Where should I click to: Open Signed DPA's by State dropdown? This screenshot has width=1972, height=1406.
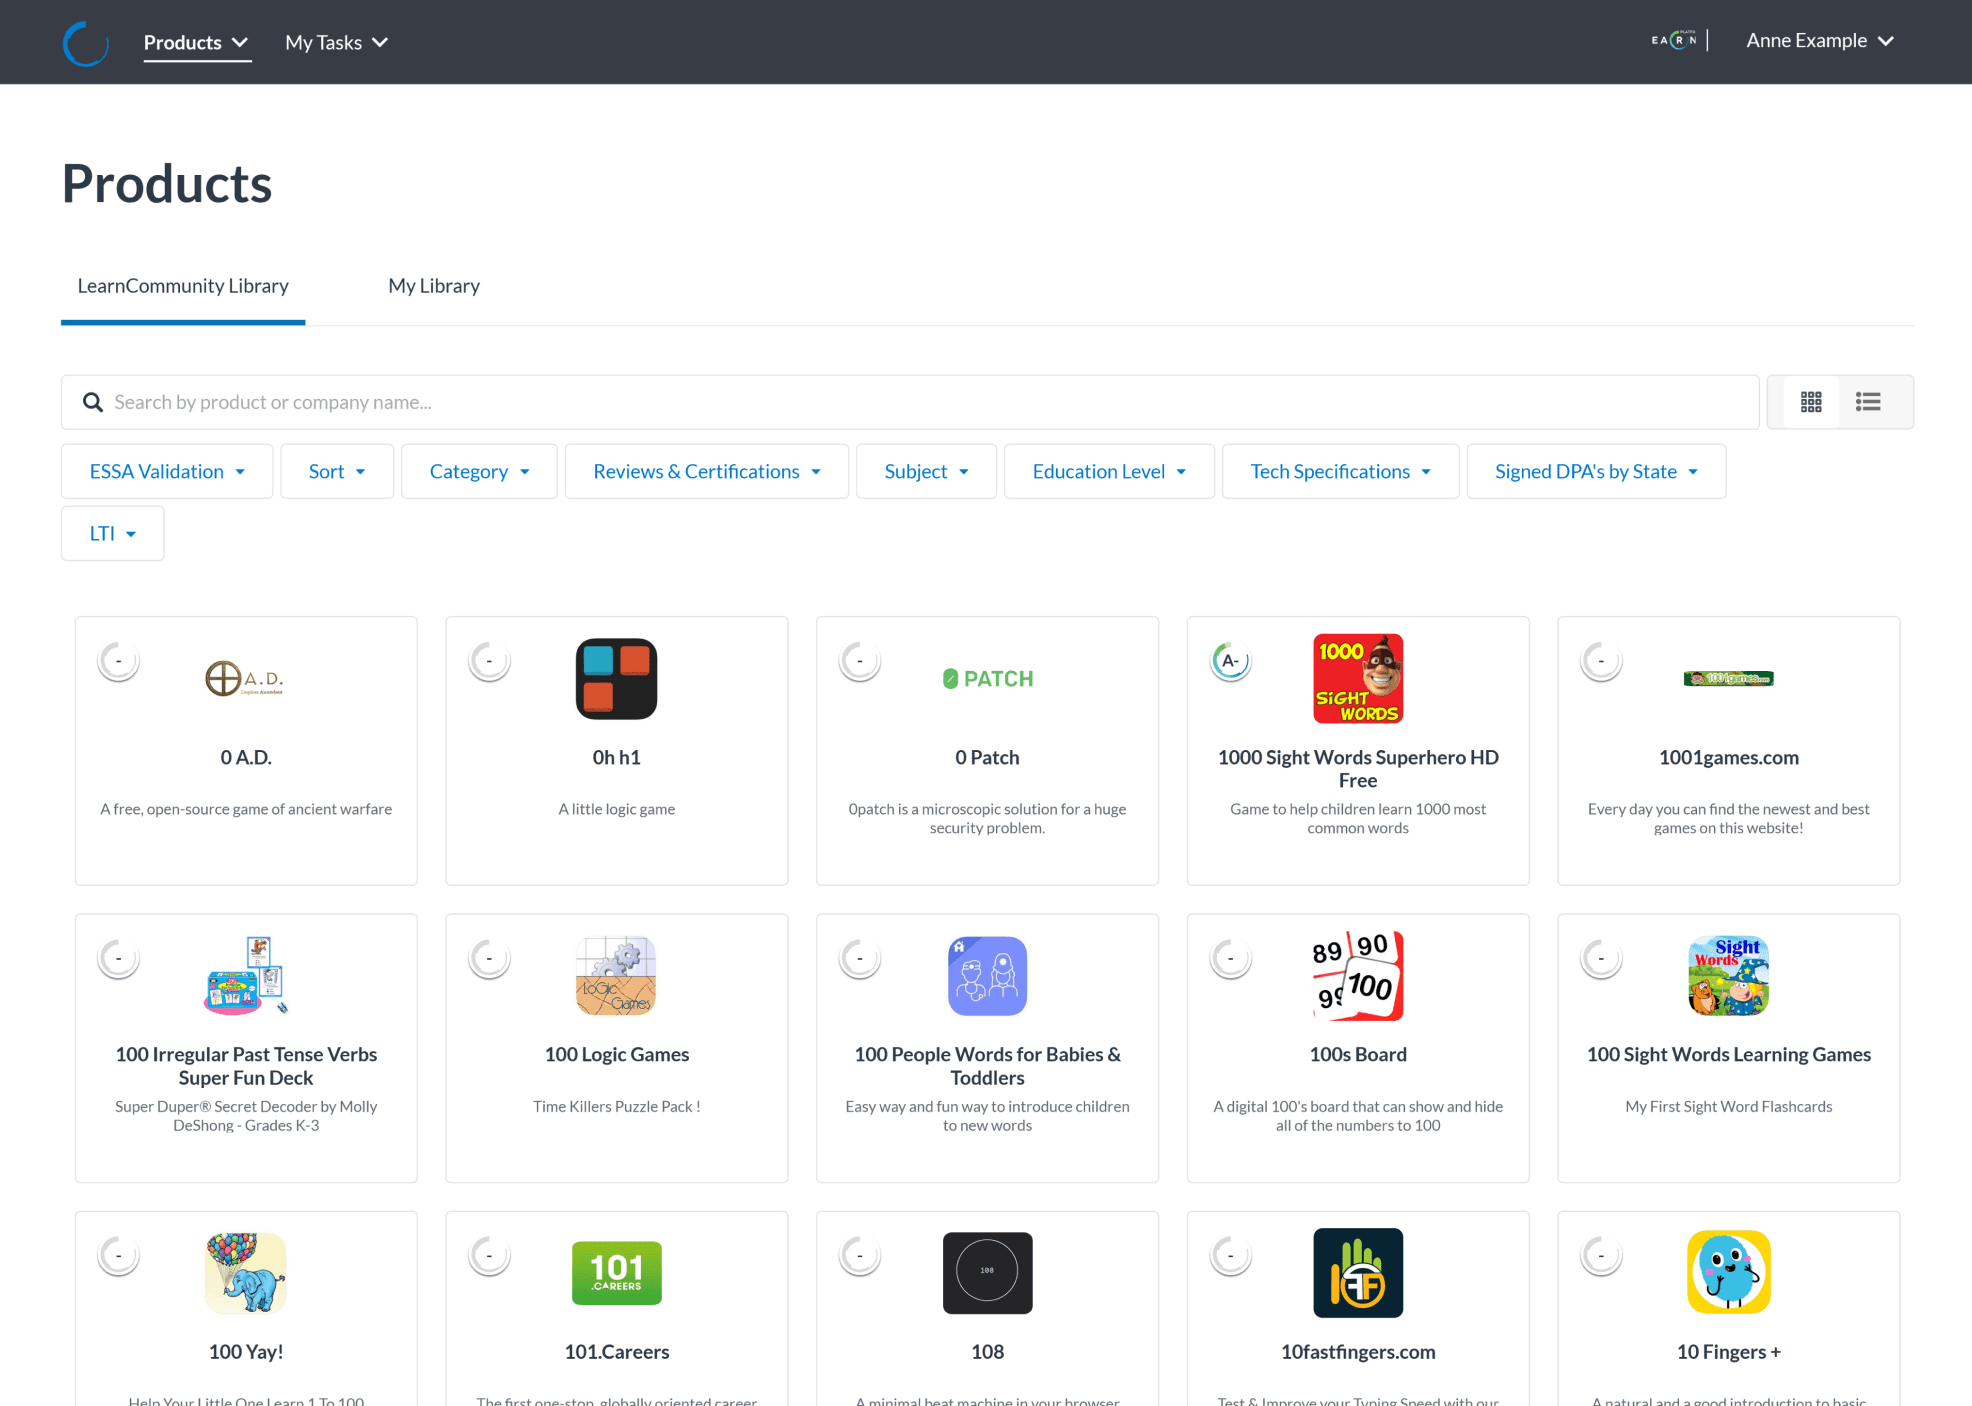pyautogui.click(x=1596, y=472)
